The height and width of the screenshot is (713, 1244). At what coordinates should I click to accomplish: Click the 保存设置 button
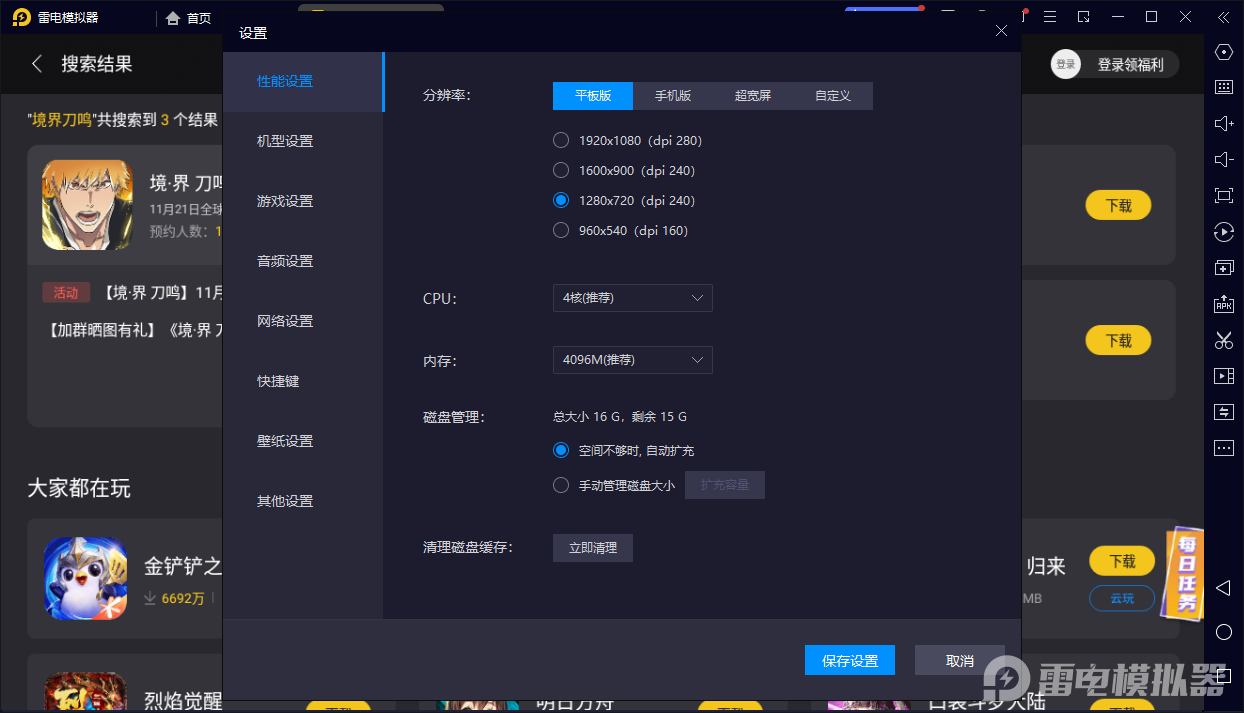click(x=849, y=660)
